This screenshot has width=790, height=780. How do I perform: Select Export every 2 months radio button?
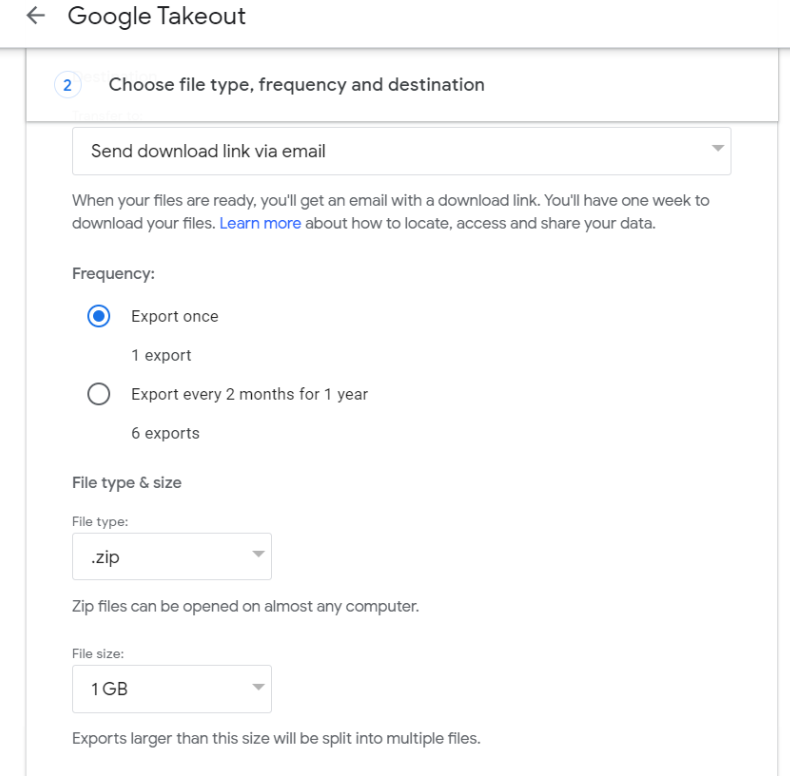click(99, 394)
